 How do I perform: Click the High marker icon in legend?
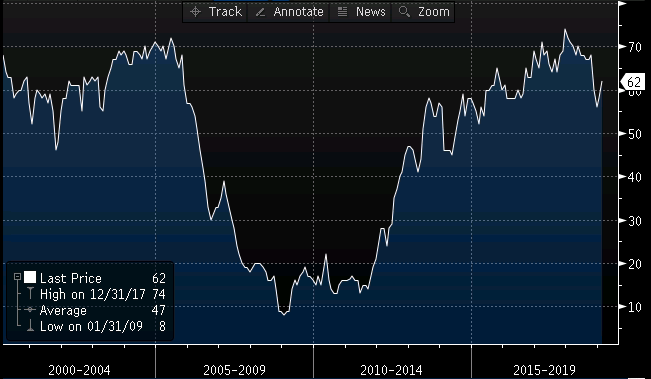(x=30, y=293)
